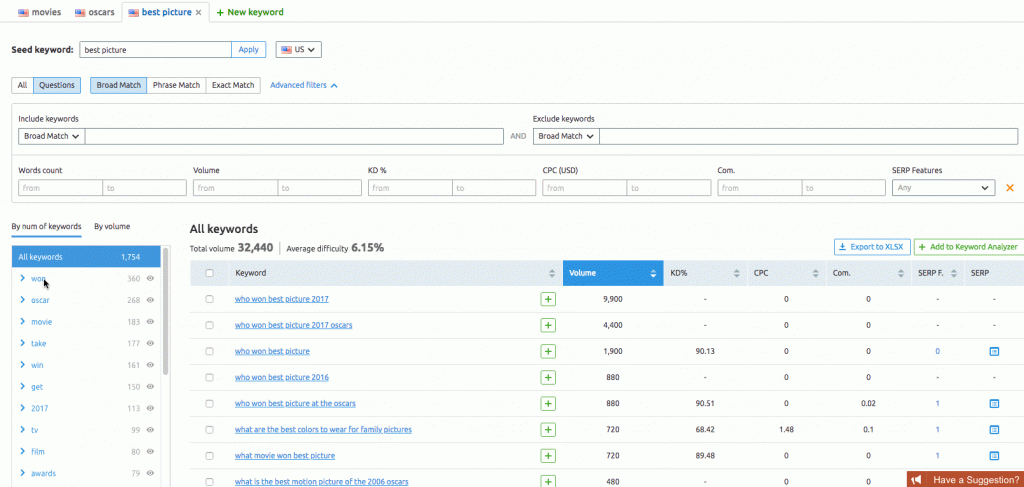Click Add to Keyword Analyzer
The height and width of the screenshot is (487, 1024).
click(969, 247)
